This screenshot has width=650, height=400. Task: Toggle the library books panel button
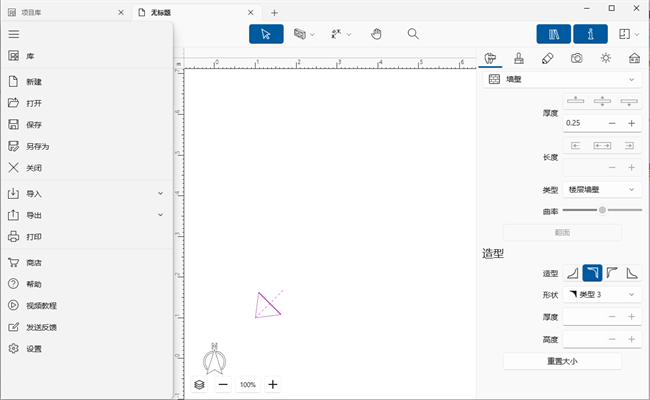(554, 34)
